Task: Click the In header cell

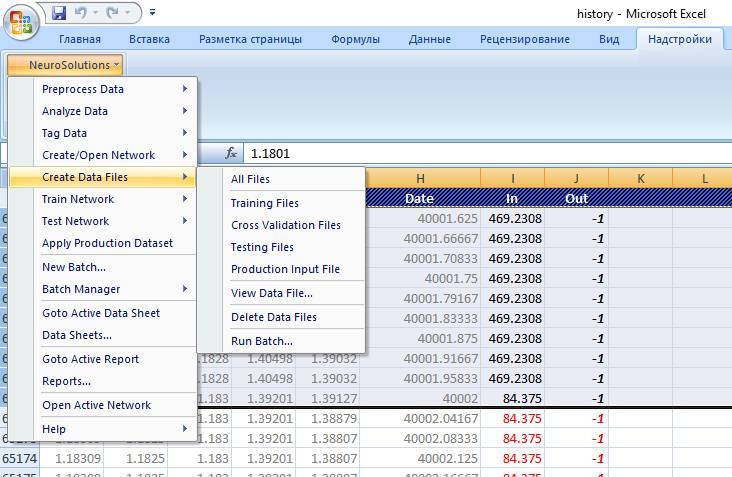Action: [513, 198]
